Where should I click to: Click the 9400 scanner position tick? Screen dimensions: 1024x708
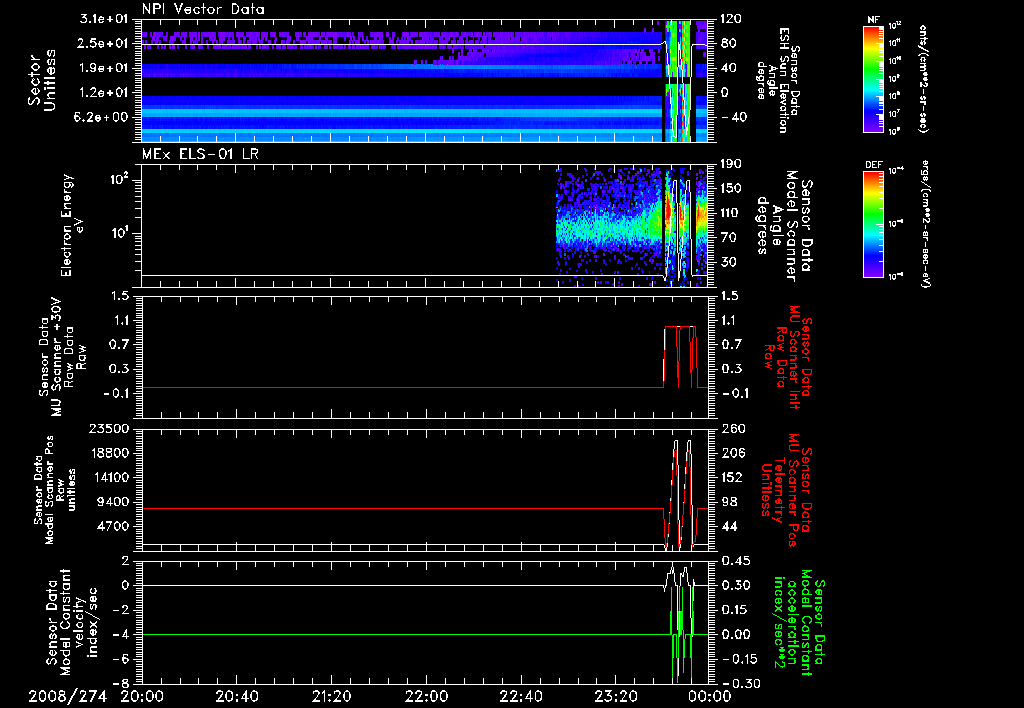[113, 502]
